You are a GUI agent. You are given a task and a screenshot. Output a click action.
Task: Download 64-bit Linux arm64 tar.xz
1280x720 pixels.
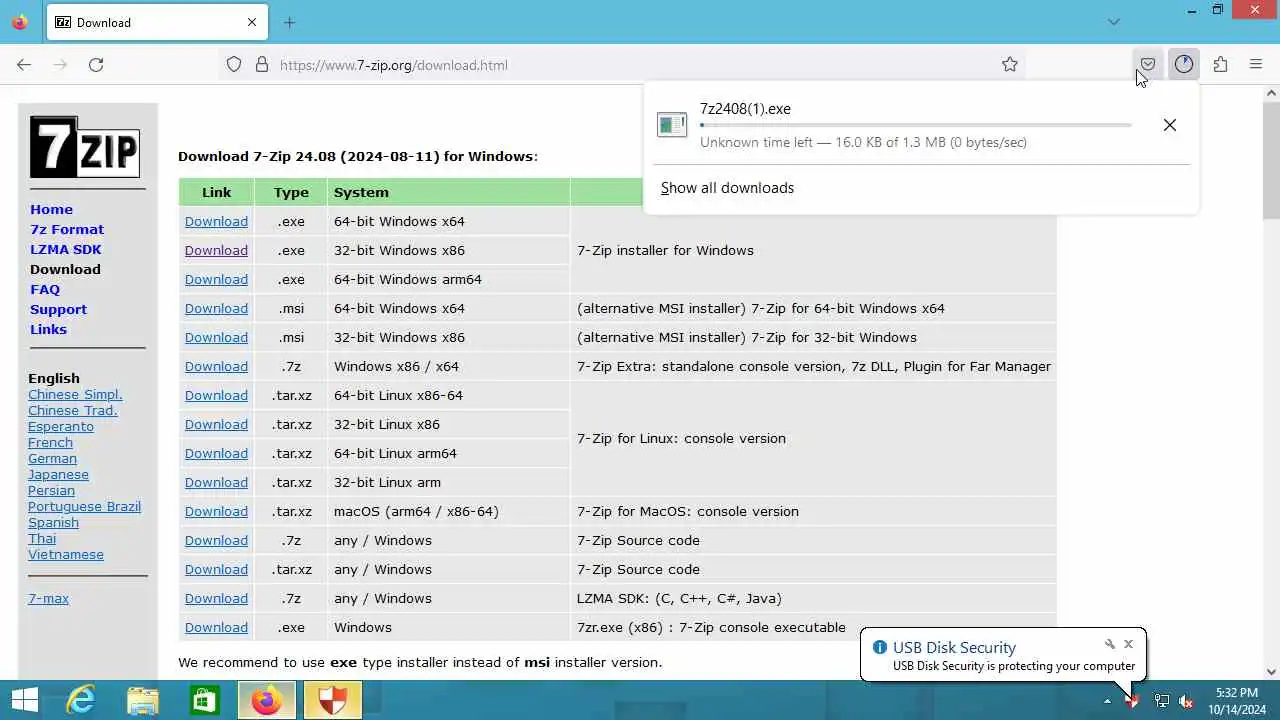click(216, 453)
